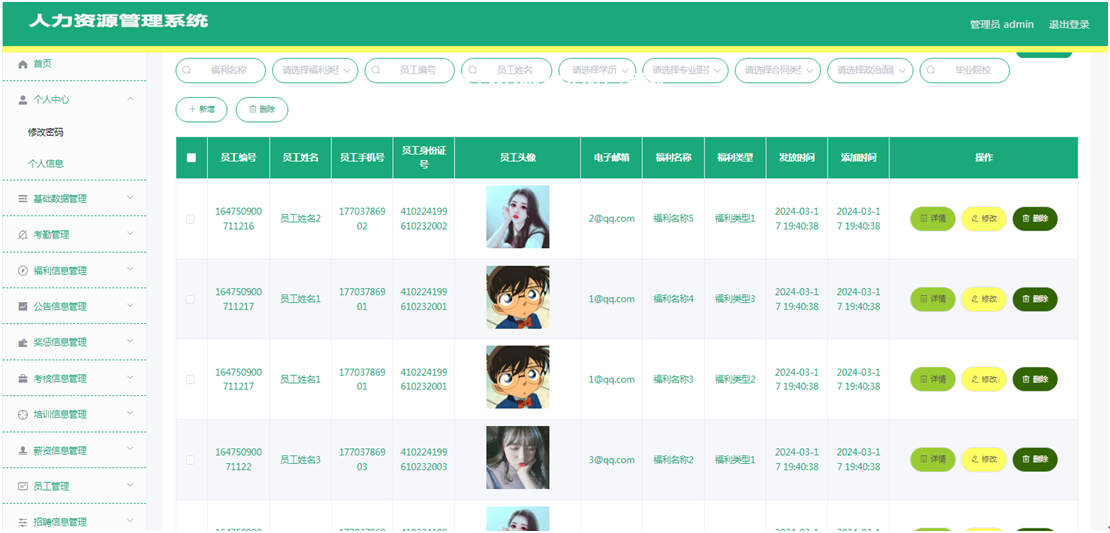Toggle the select-all checkbox in table header
This screenshot has width=1110, height=533.
tap(191, 158)
